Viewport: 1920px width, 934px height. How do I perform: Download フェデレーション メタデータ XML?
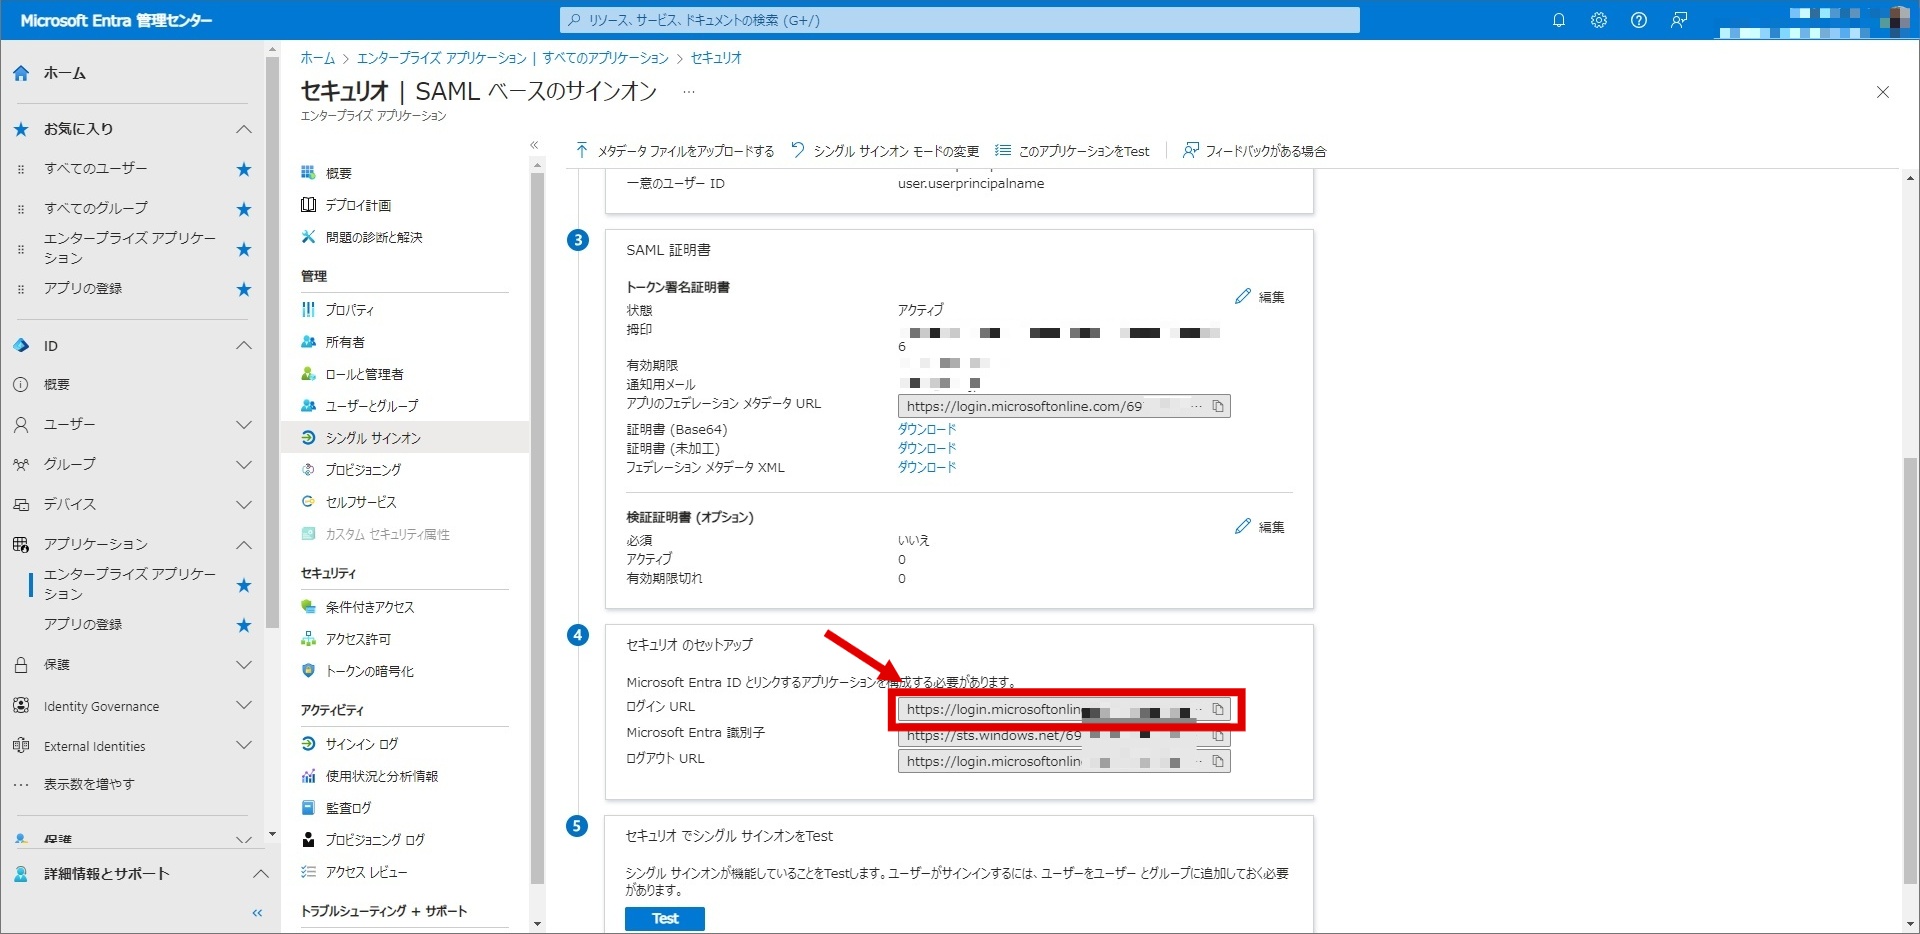tap(927, 467)
